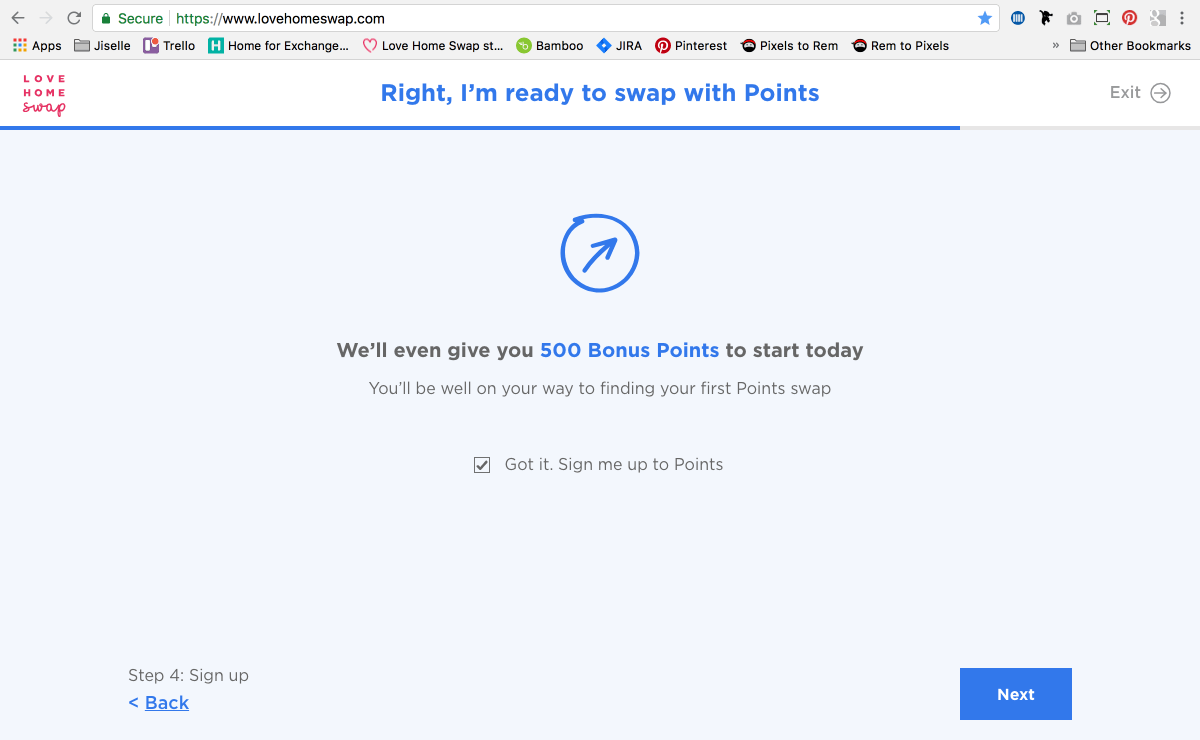This screenshot has height=740, width=1200.
Task: Click the blue Next button
Action: (1016, 694)
